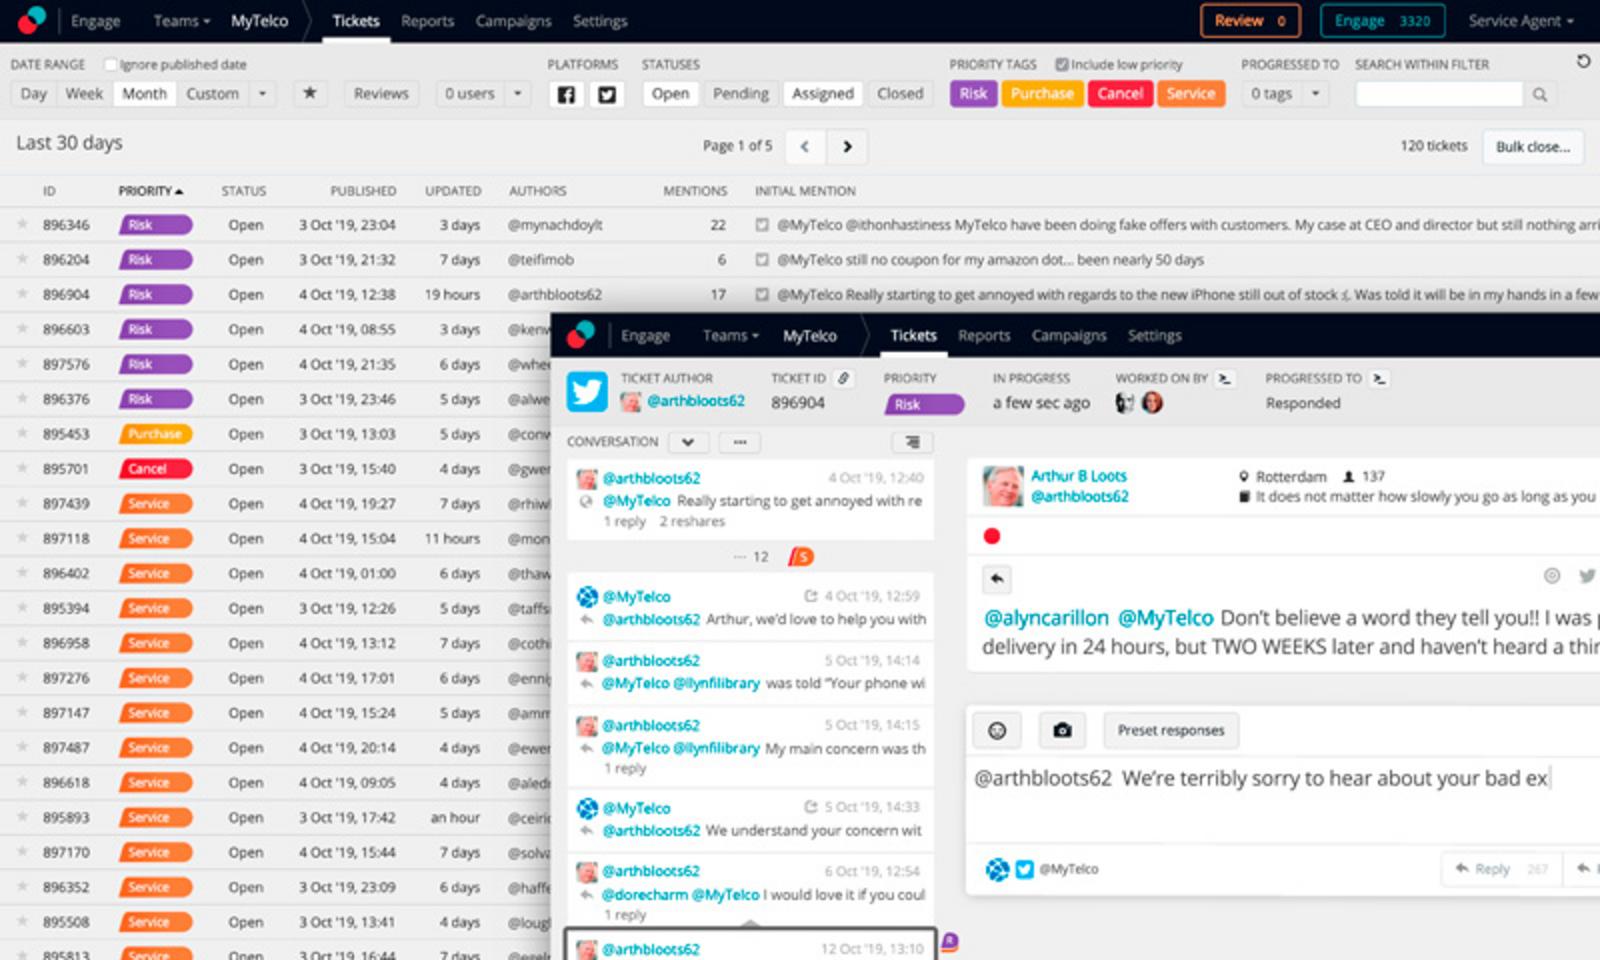
Task: Open Campaigns tab in ticket window
Action: pos(1069,336)
